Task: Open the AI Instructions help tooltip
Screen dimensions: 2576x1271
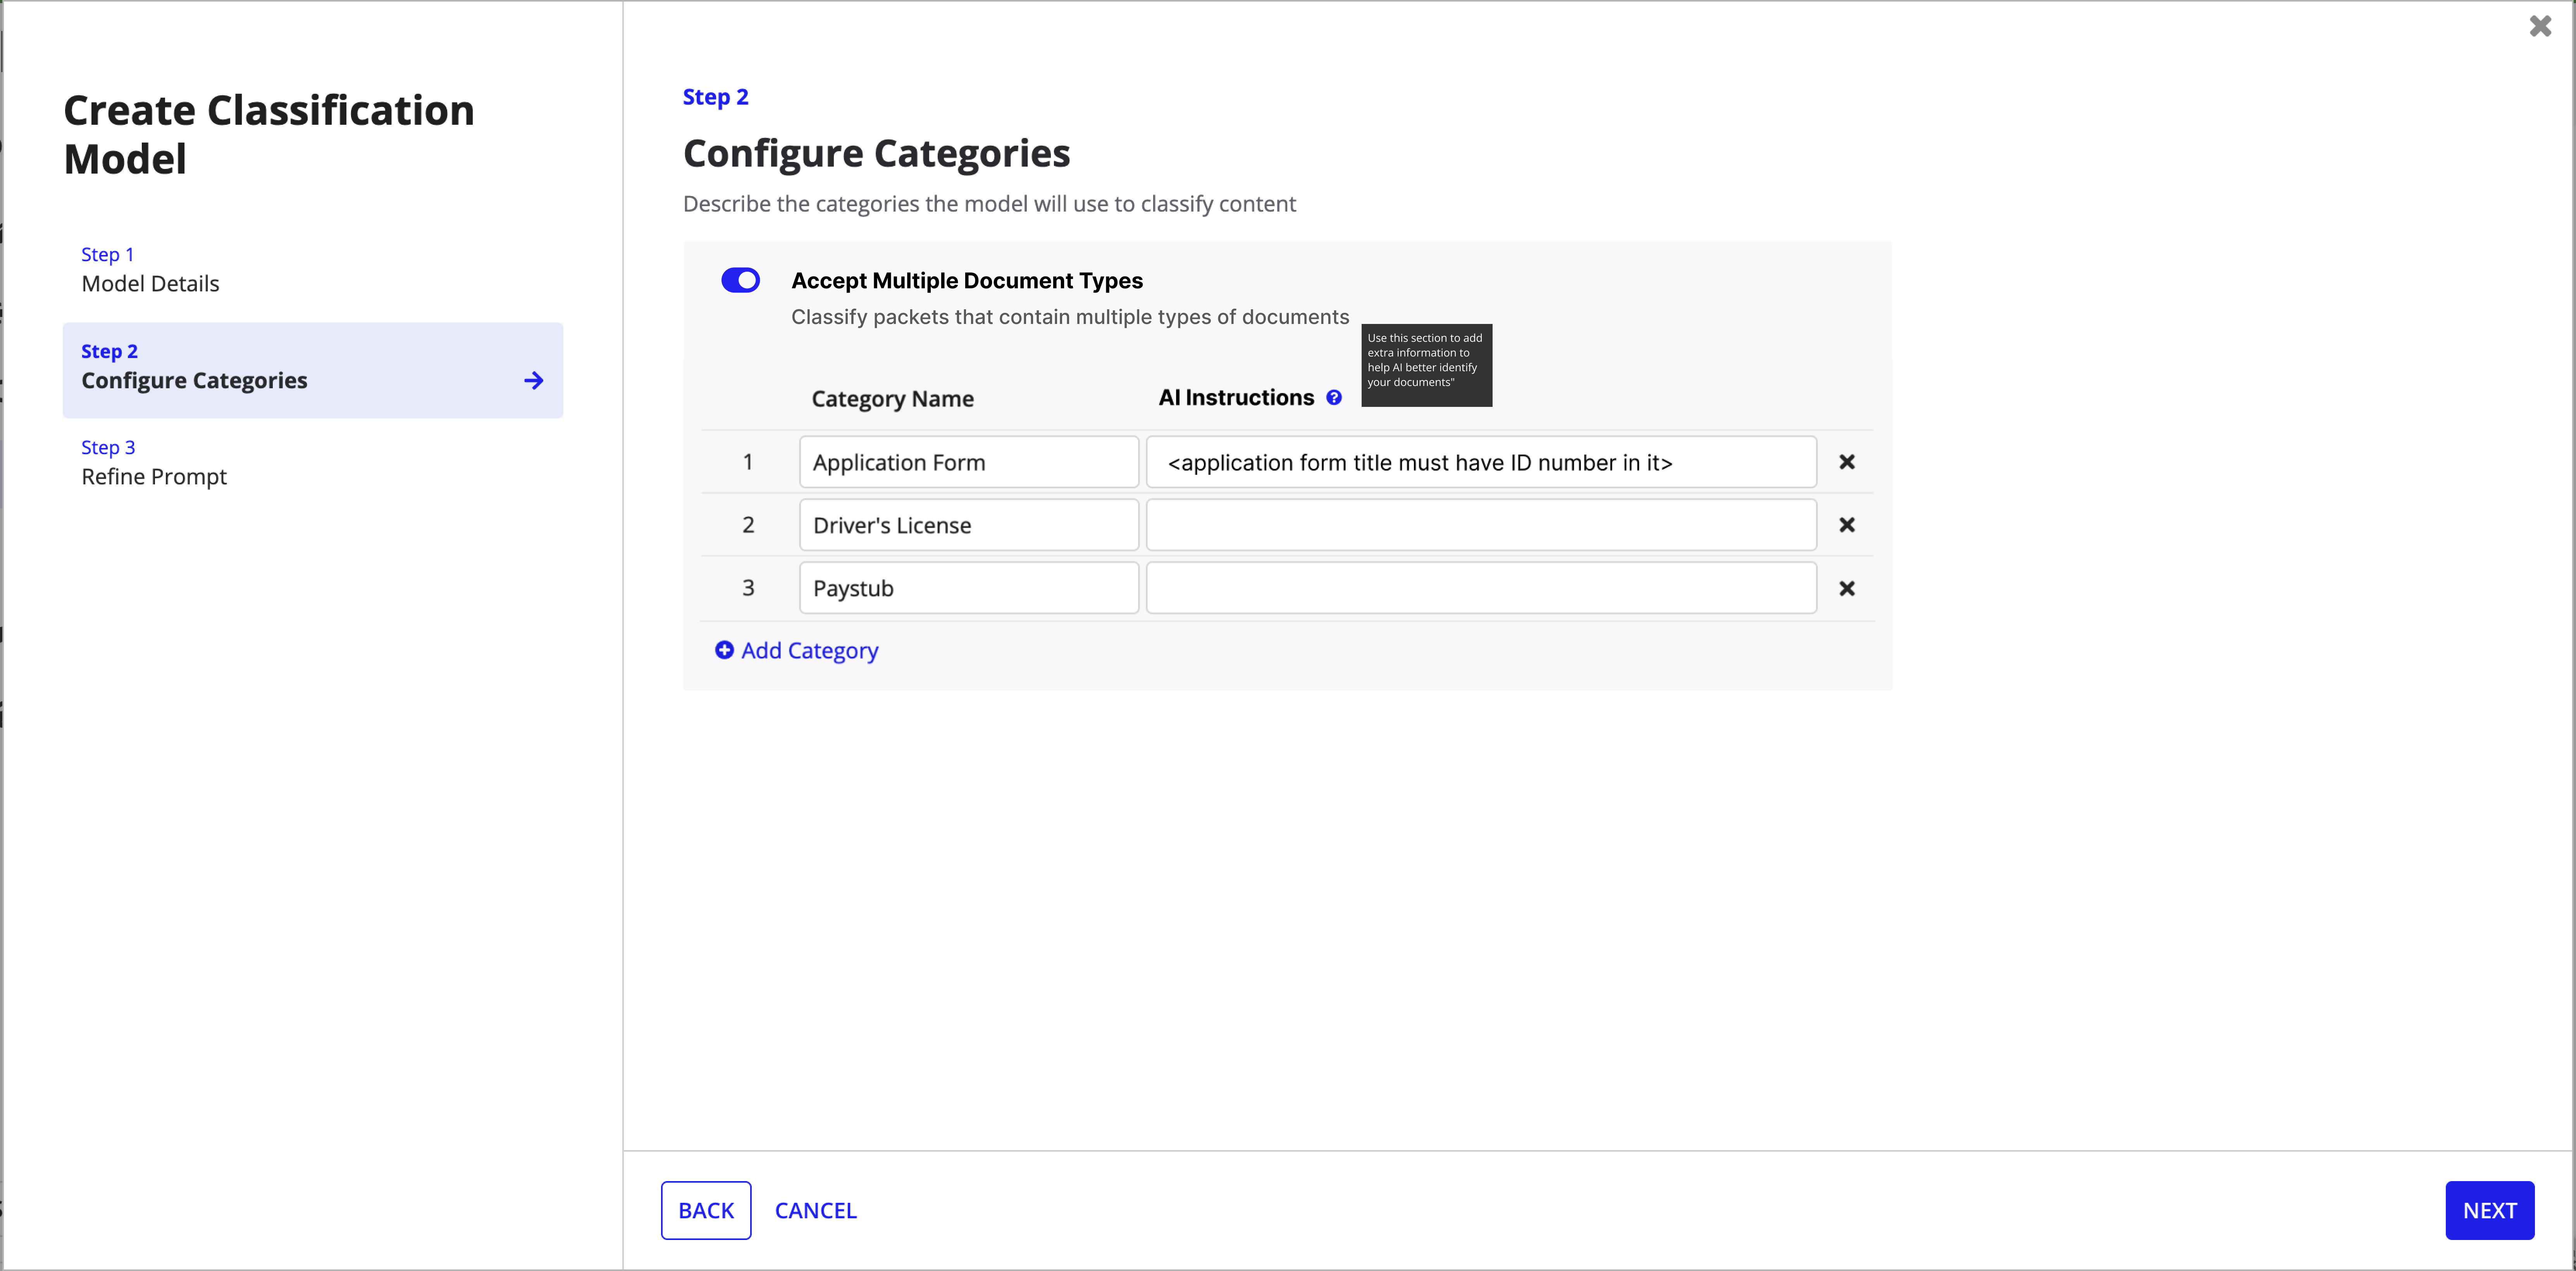Action: pyautogui.click(x=1335, y=397)
